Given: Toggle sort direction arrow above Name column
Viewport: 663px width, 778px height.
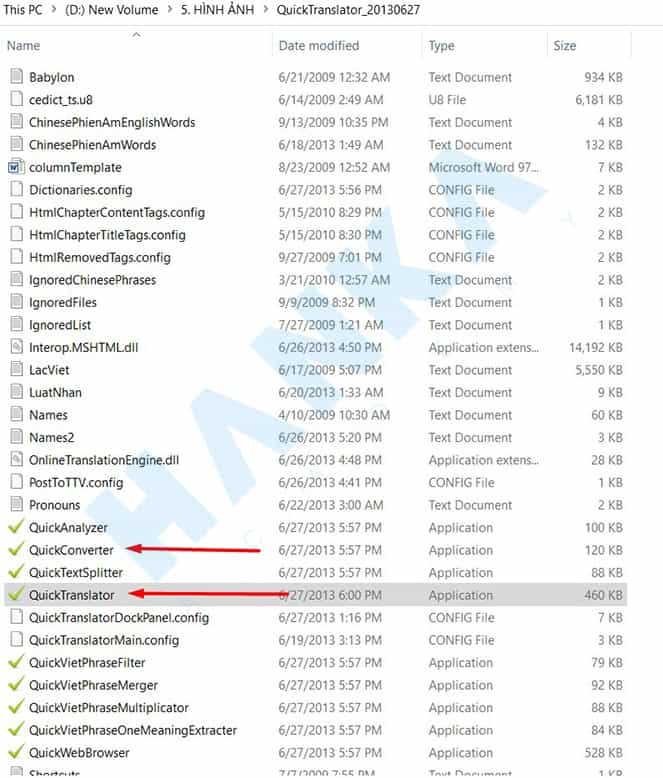Looking at the screenshot, I should click(x=136, y=34).
